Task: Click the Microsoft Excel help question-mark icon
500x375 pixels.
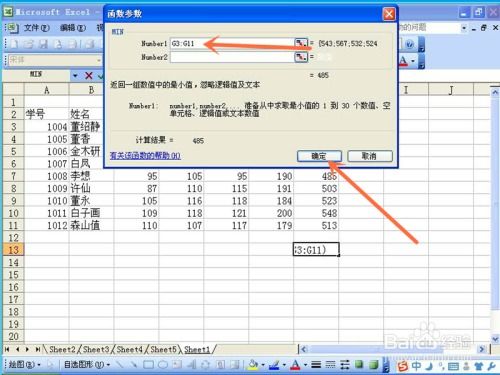Action: coord(410,44)
